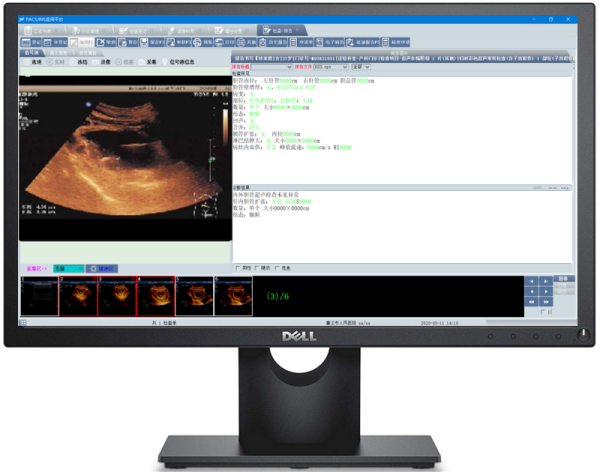Click inside the 检查所见 findings text area
The width and height of the screenshot is (600, 472).
(400, 140)
